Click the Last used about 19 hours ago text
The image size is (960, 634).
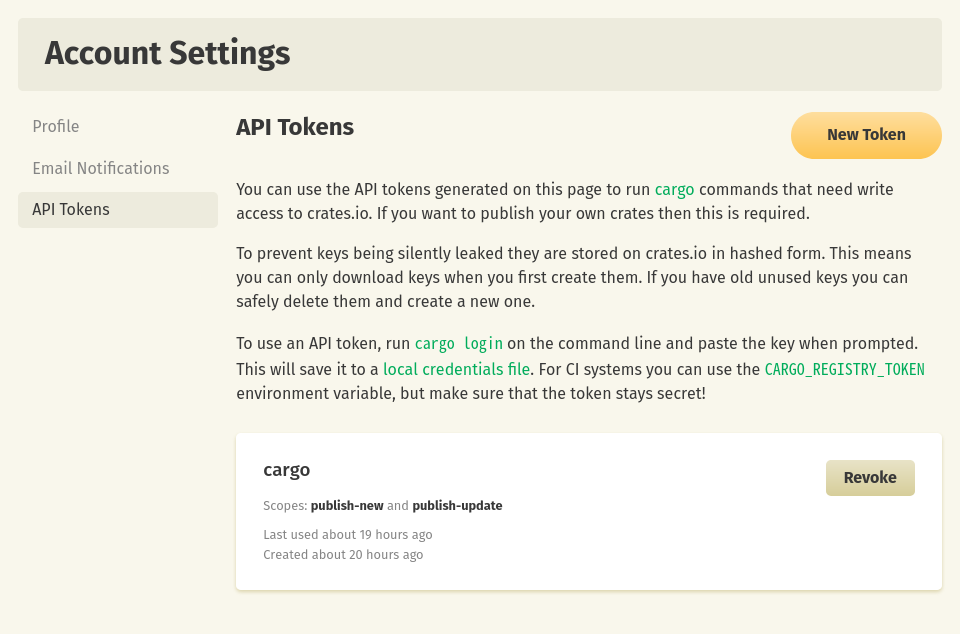pyautogui.click(x=348, y=534)
